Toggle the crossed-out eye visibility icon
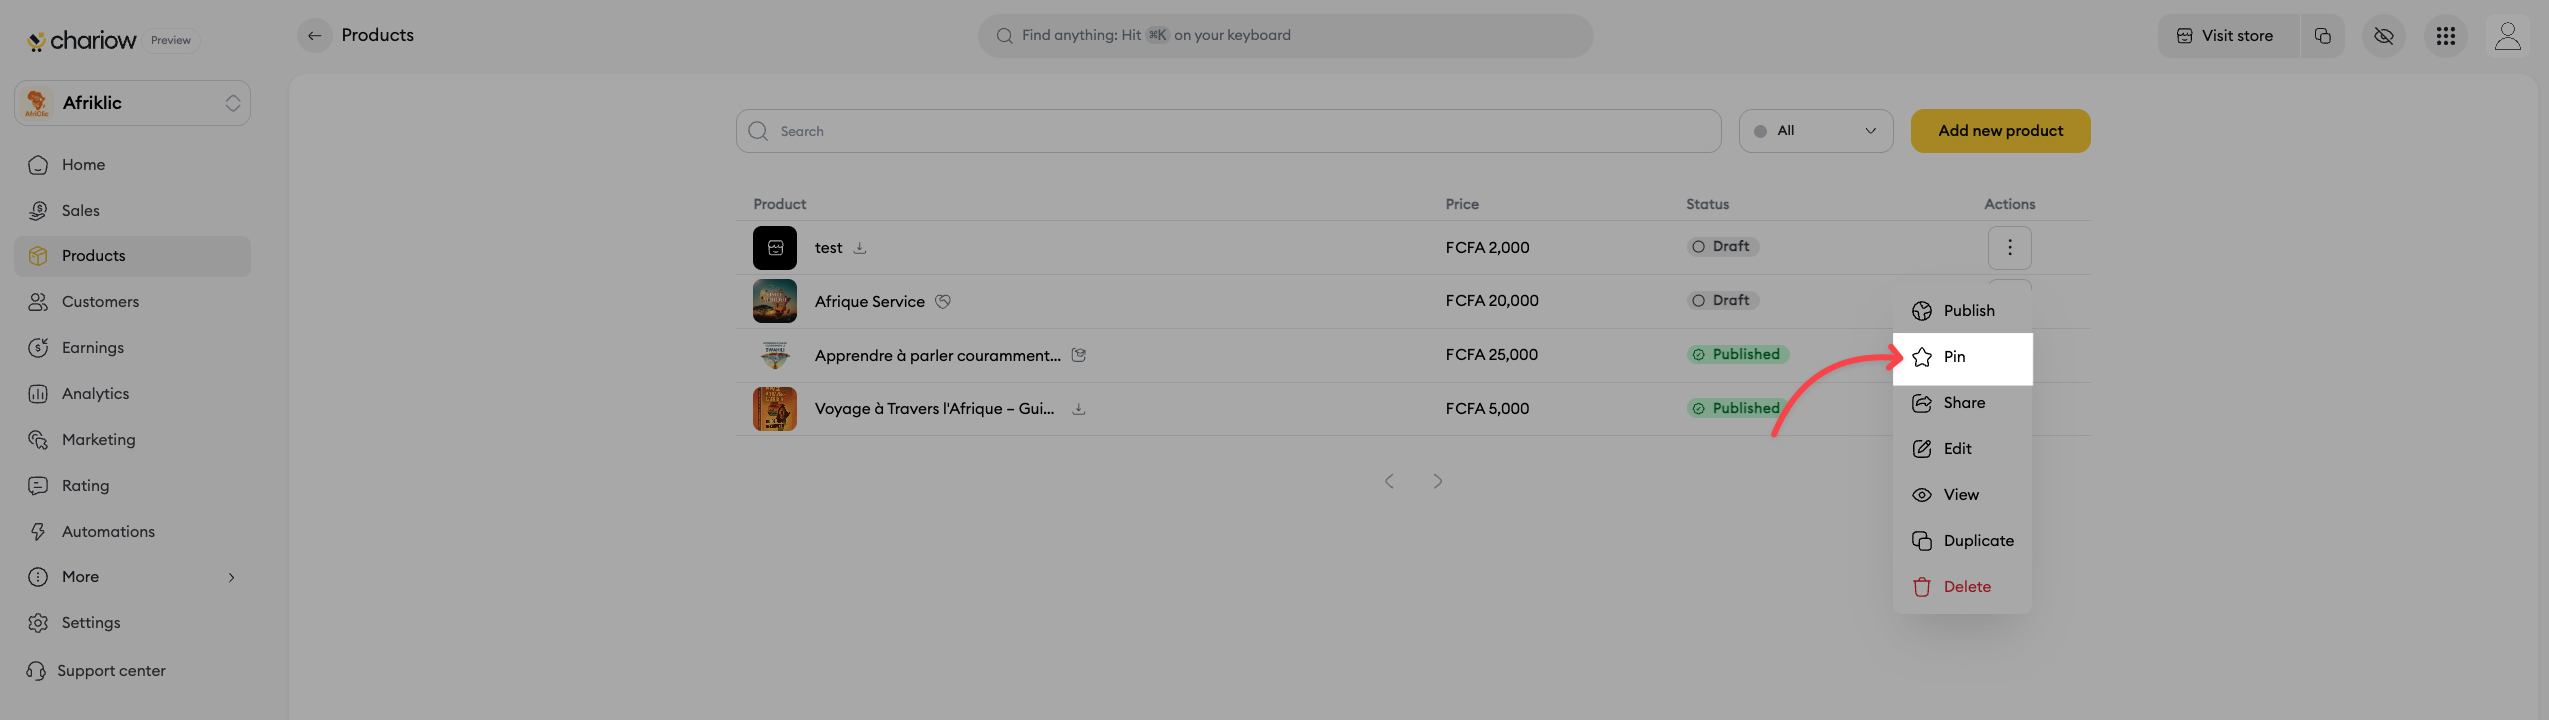Viewport: 2549px width, 720px height. tap(2384, 36)
